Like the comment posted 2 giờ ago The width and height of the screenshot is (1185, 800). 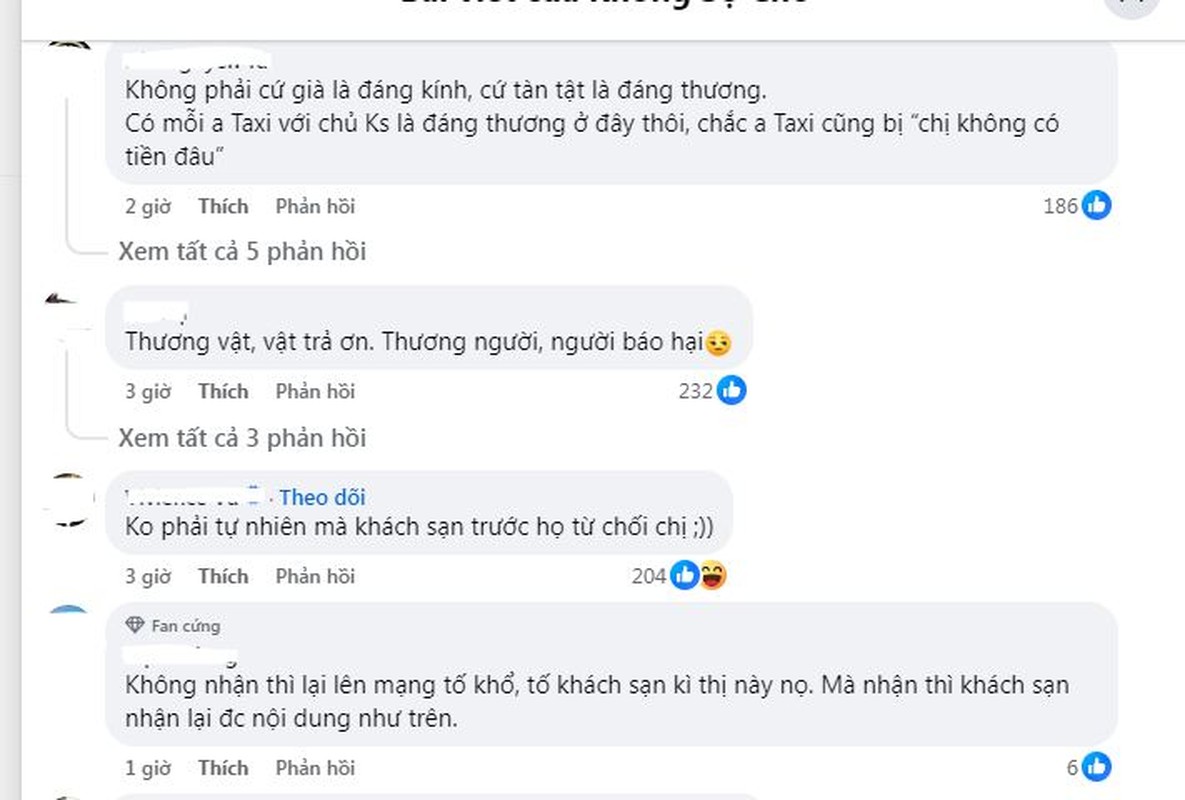(223, 206)
